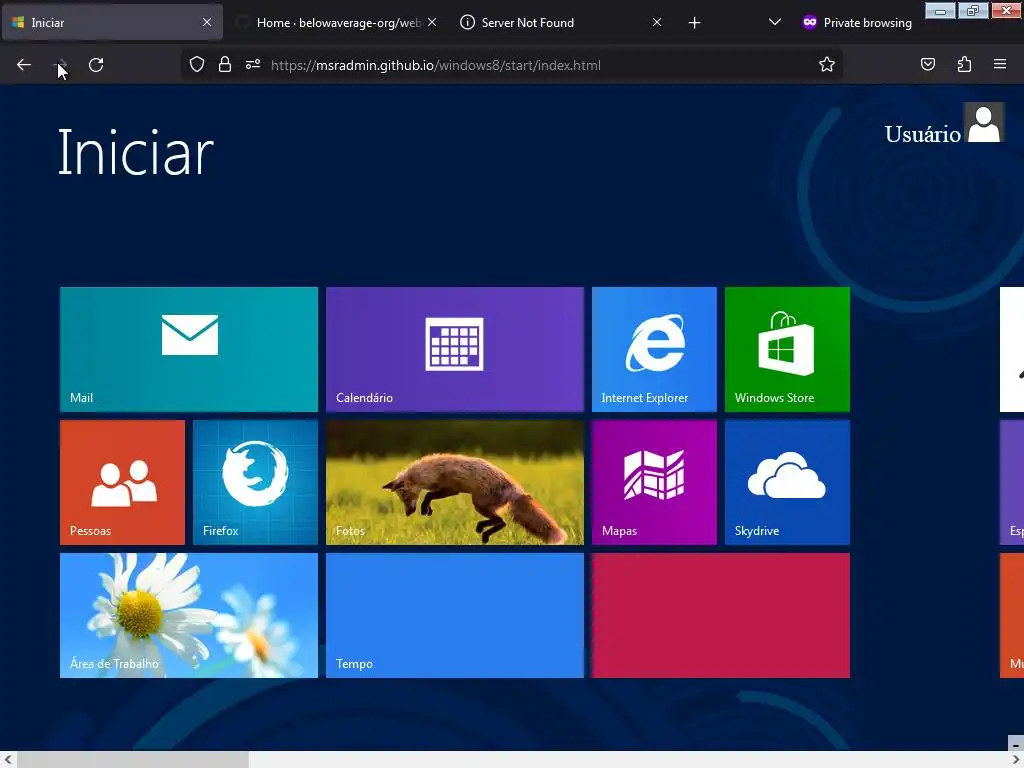The height and width of the screenshot is (768, 1024).
Task: Open tracking protection shield icon
Action: 197,65
